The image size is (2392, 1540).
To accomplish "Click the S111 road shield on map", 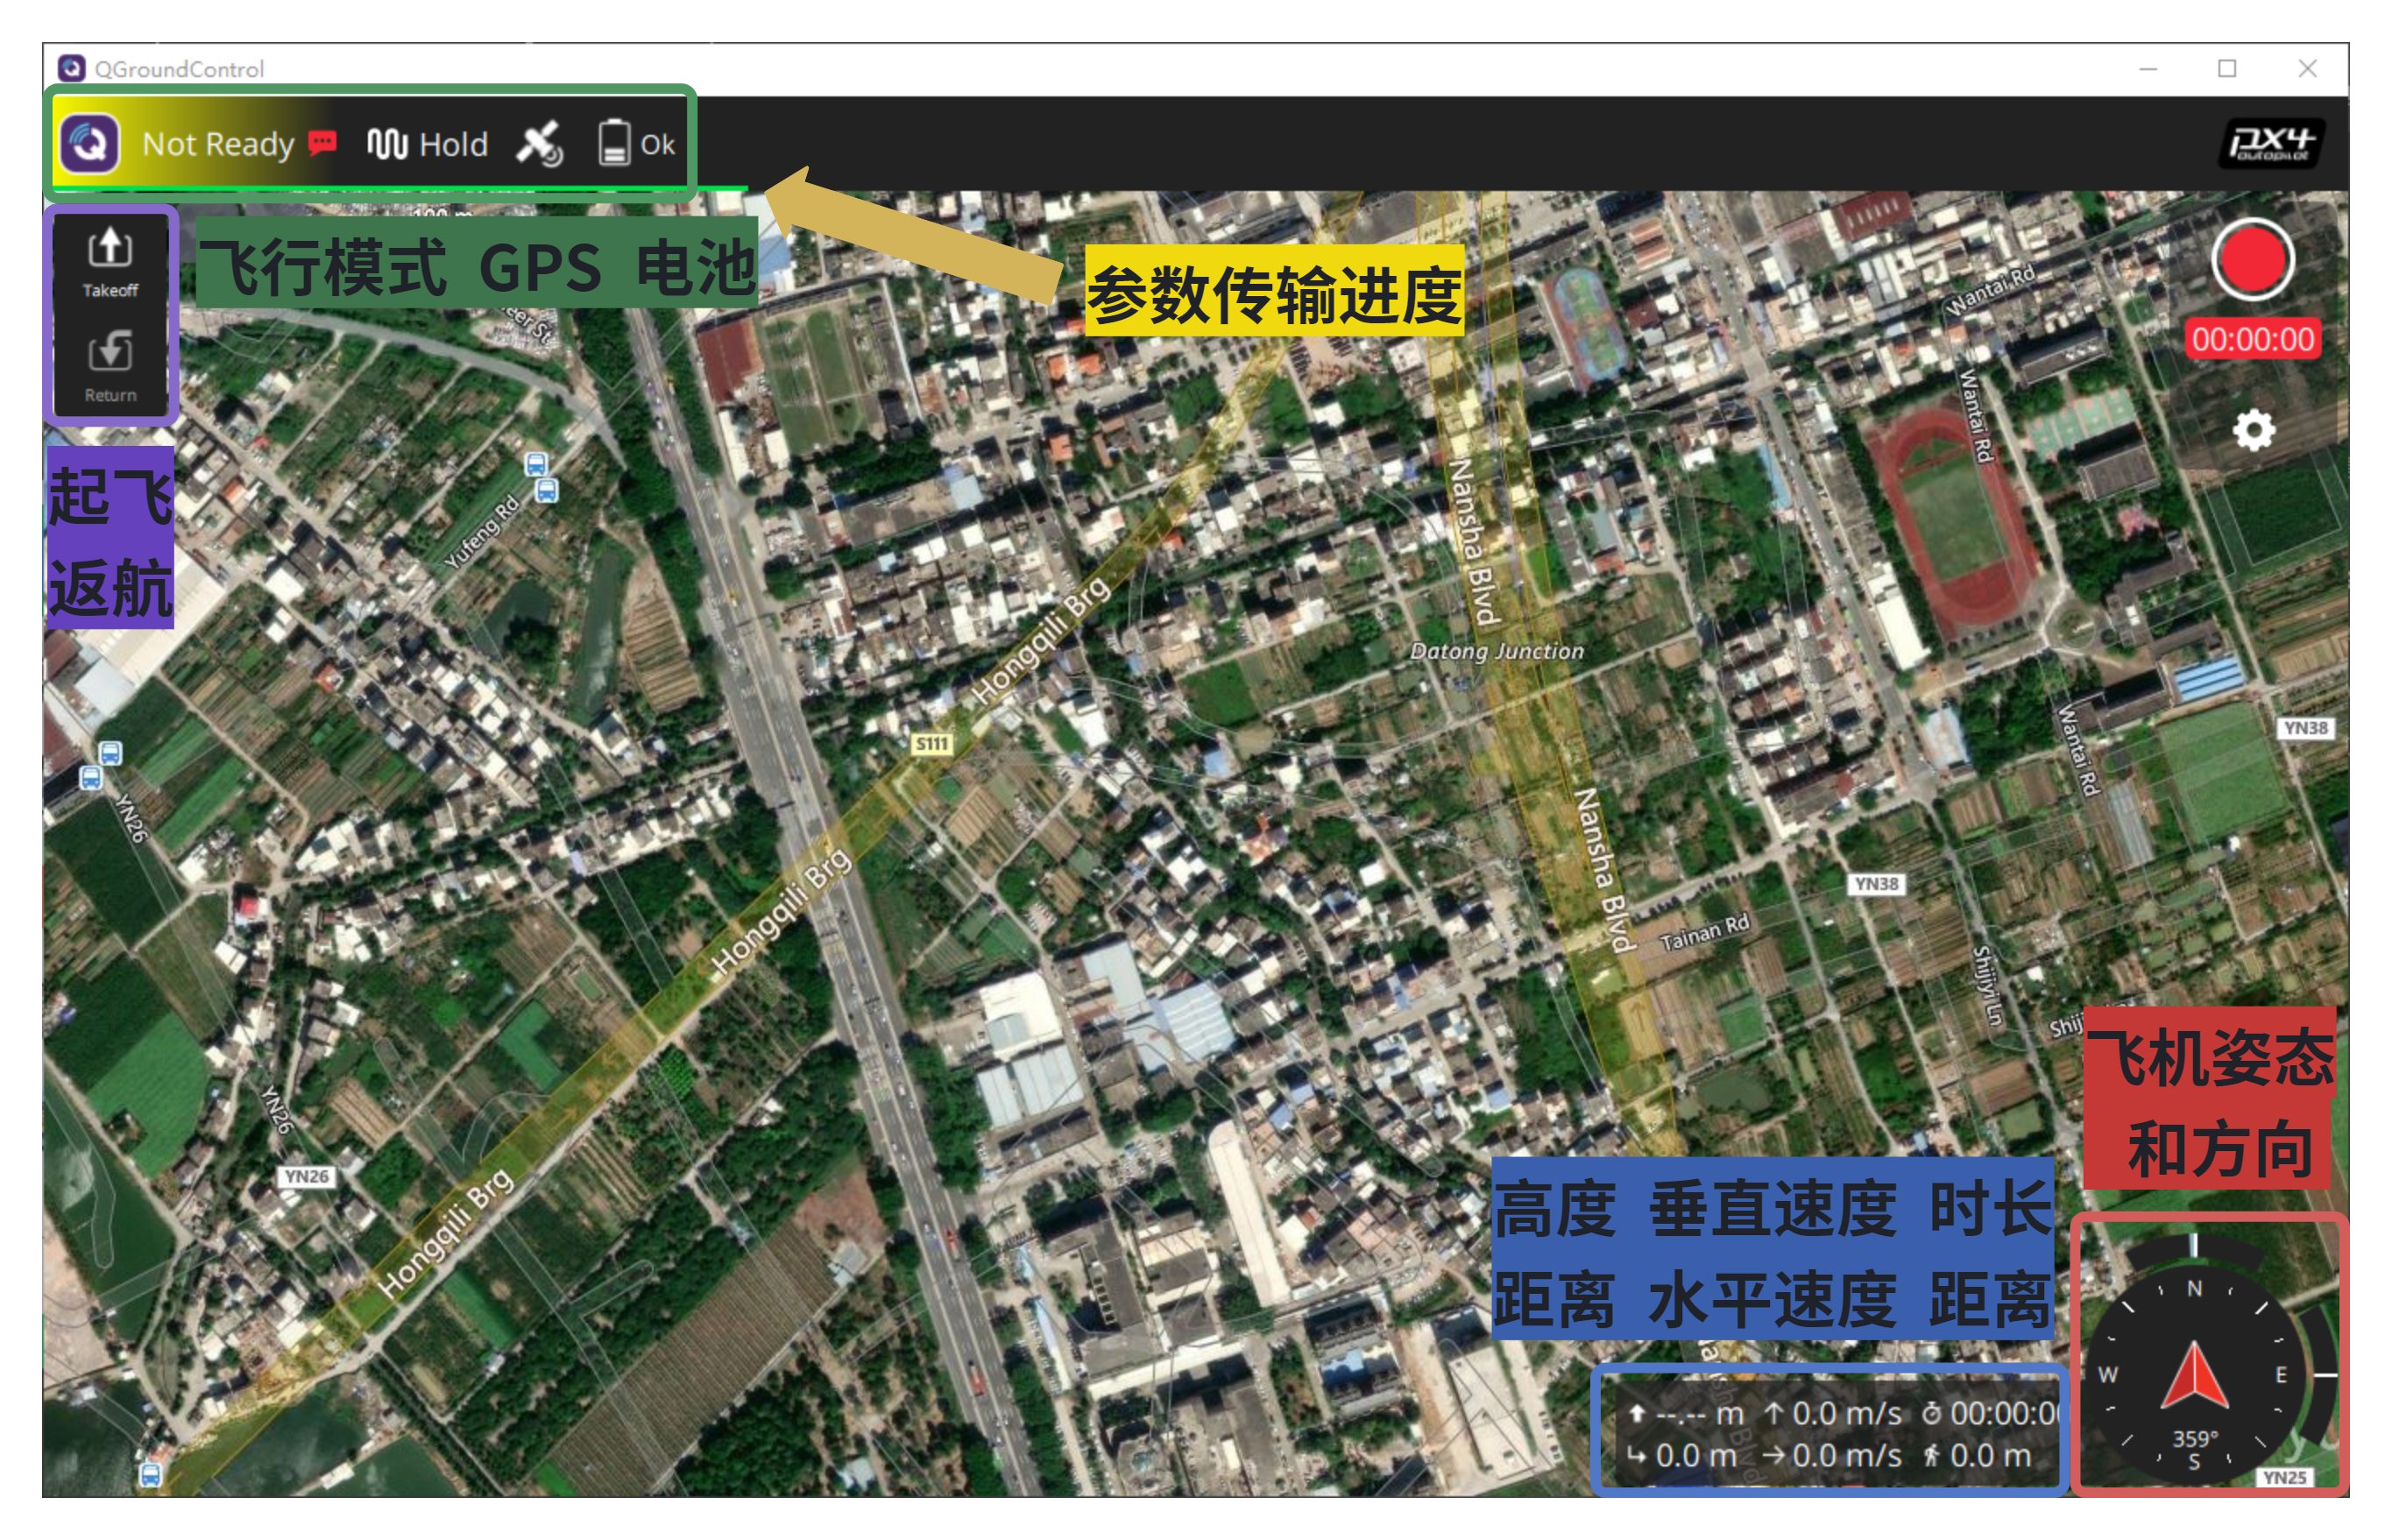I will 931,743.
